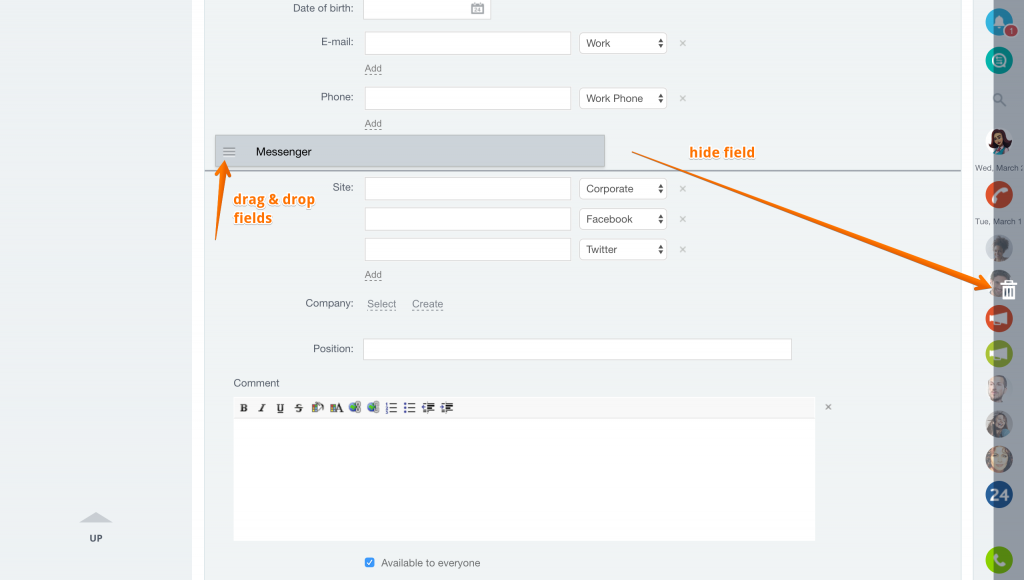Toggle the Available to everyone checkbox
The width and height of the screenshot is (1024, 580).
pyautogui.click(x=370, y=562)
